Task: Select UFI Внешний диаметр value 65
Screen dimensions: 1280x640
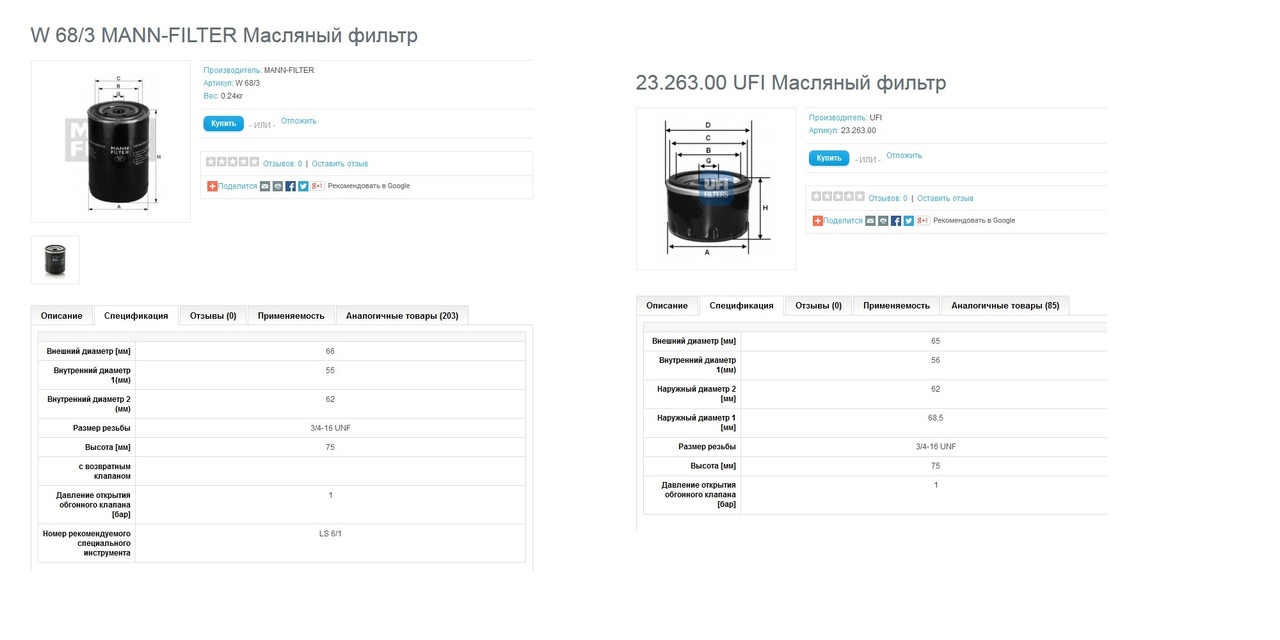Action: click(x=936, y=342)
